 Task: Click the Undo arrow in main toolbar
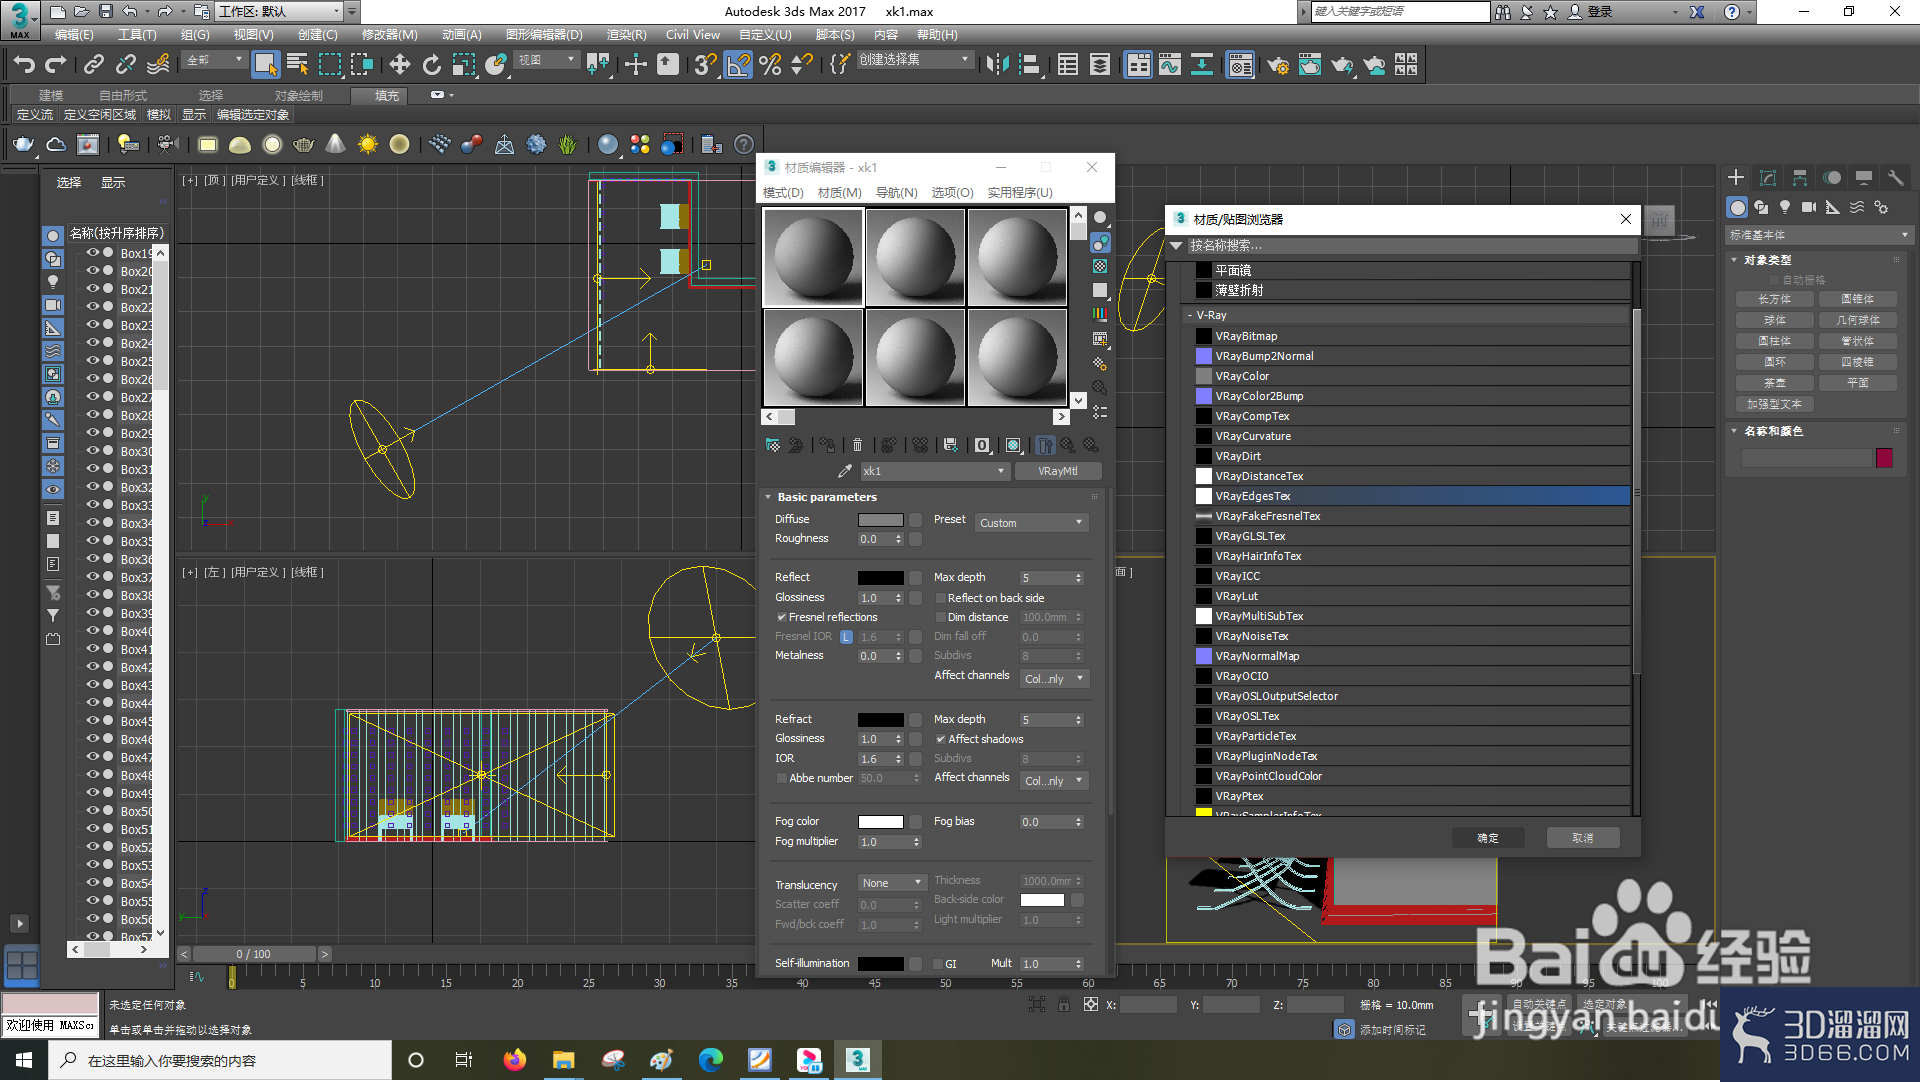click(24, 65)
